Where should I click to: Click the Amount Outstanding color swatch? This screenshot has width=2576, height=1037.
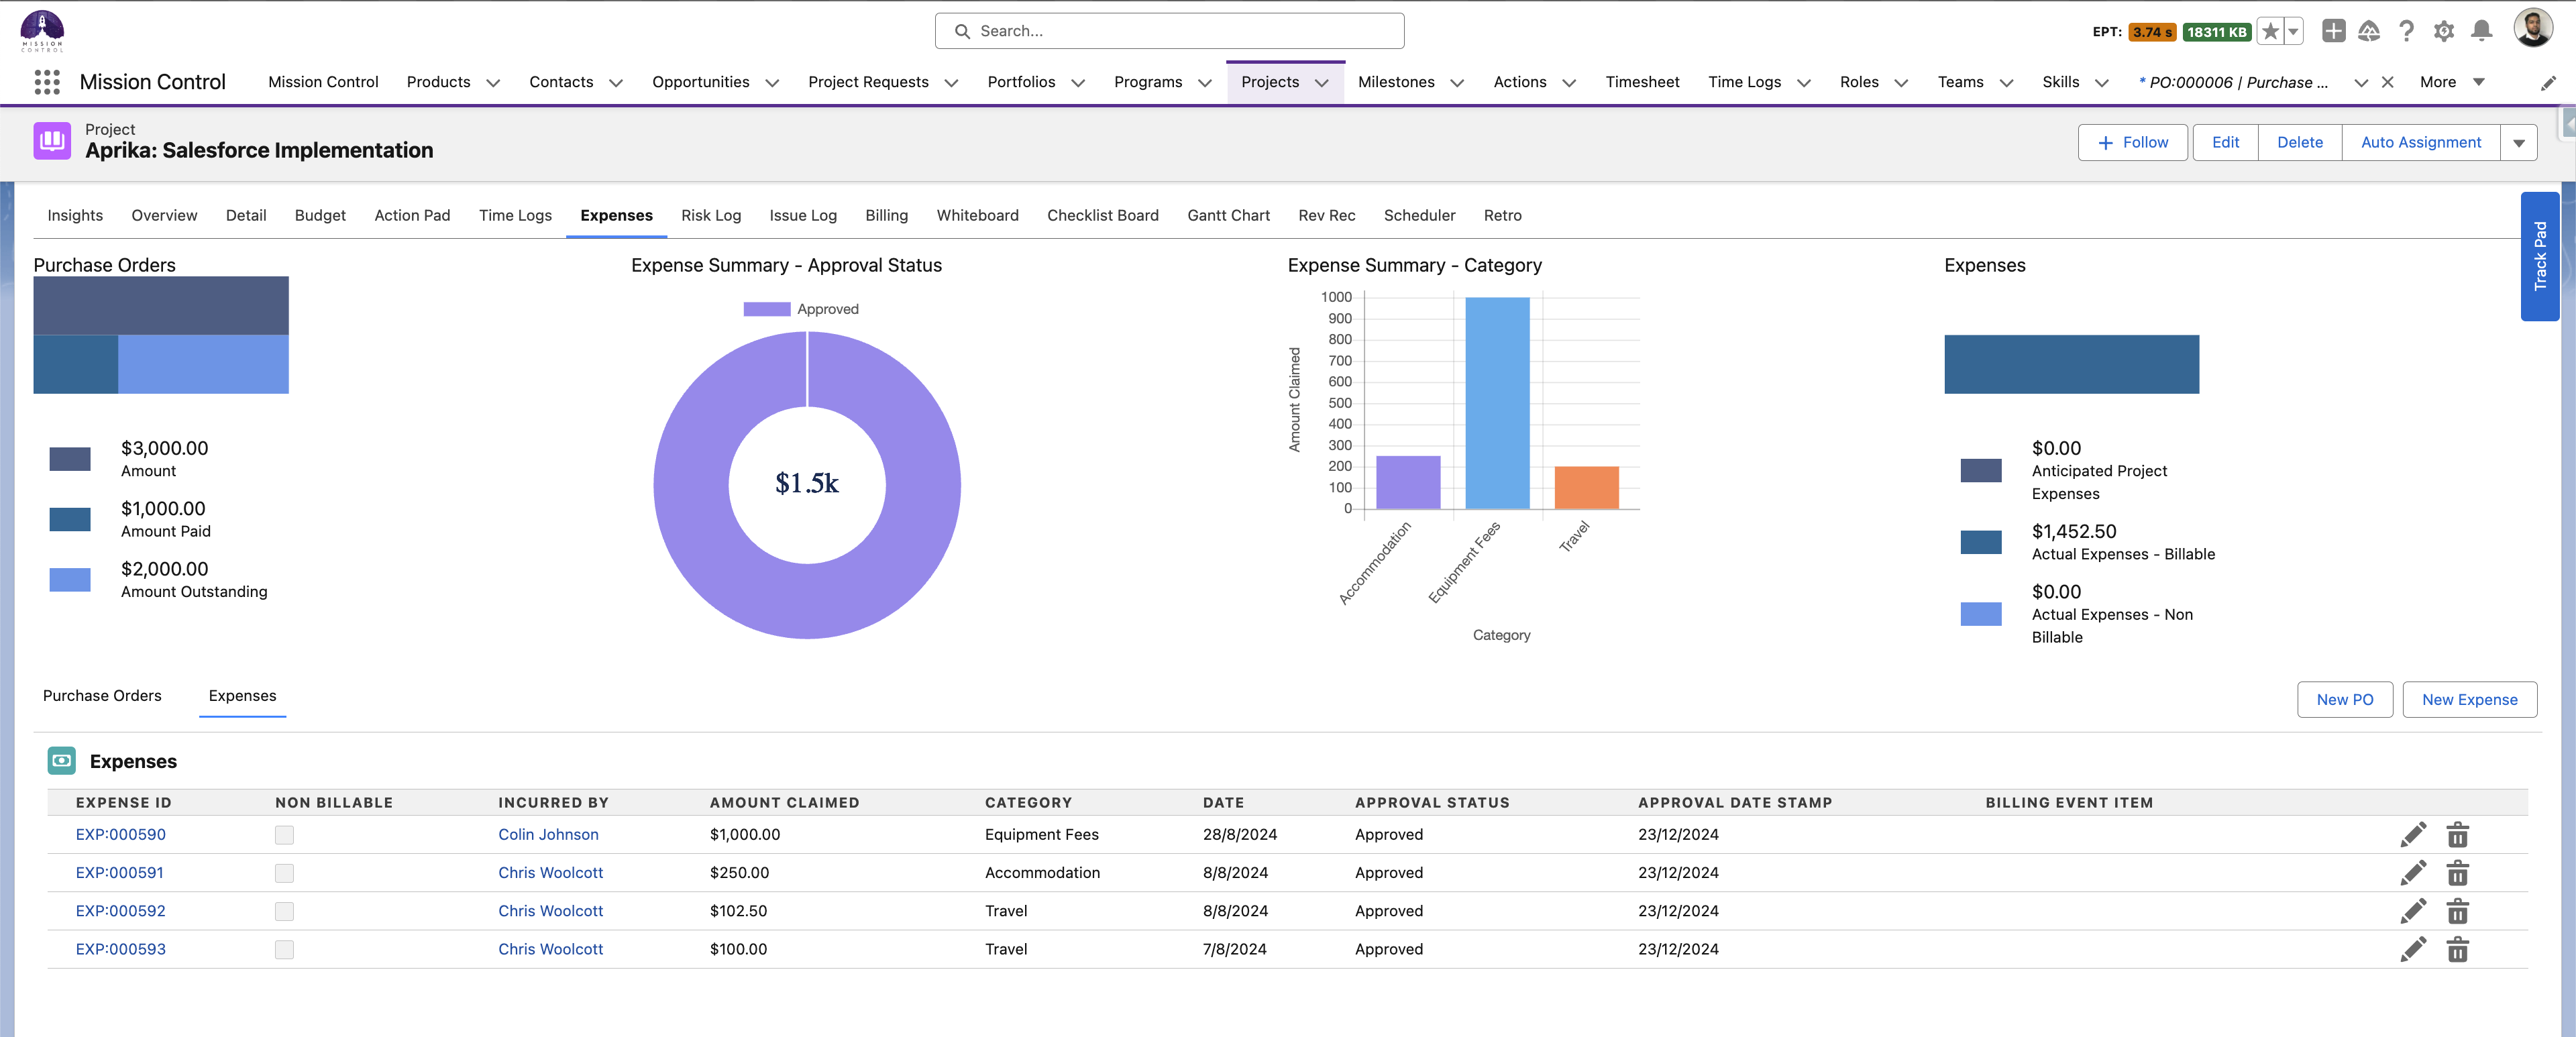(x=70, y=579)
